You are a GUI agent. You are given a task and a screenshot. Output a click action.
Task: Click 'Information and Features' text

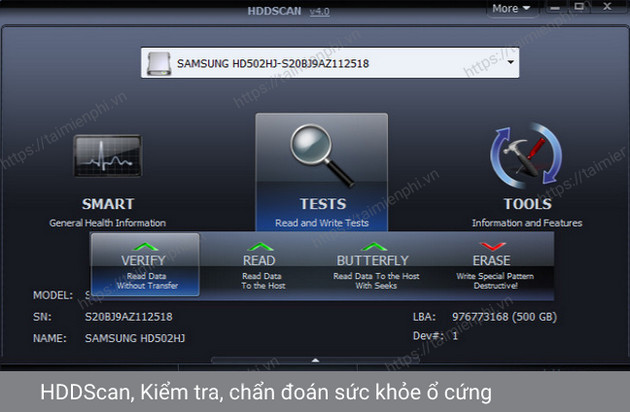coord(527,223)
